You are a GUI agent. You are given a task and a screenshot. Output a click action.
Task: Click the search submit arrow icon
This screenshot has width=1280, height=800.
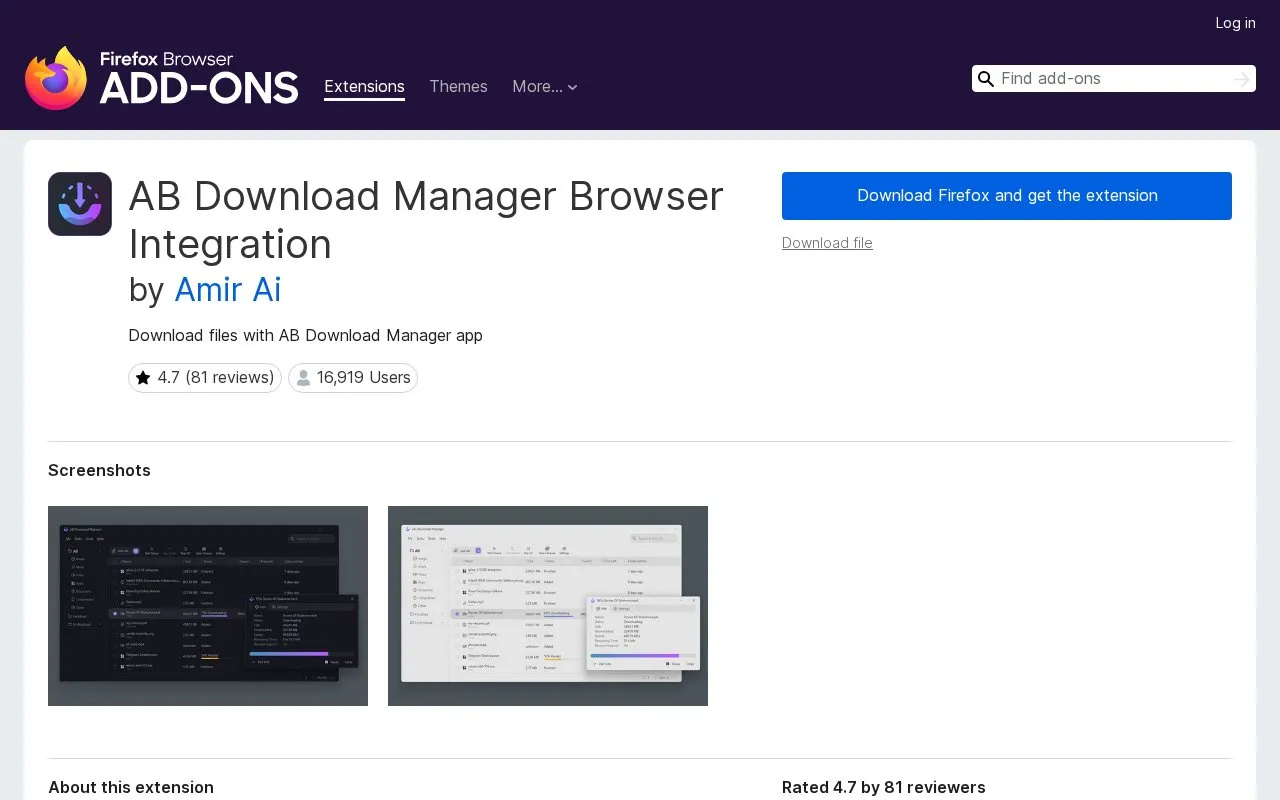click(x=1242, y=79)
